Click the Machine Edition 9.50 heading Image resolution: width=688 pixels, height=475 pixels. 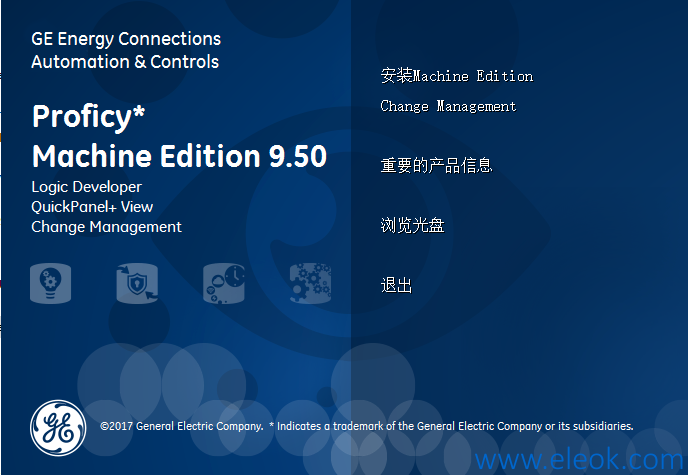tap(179, 156)
